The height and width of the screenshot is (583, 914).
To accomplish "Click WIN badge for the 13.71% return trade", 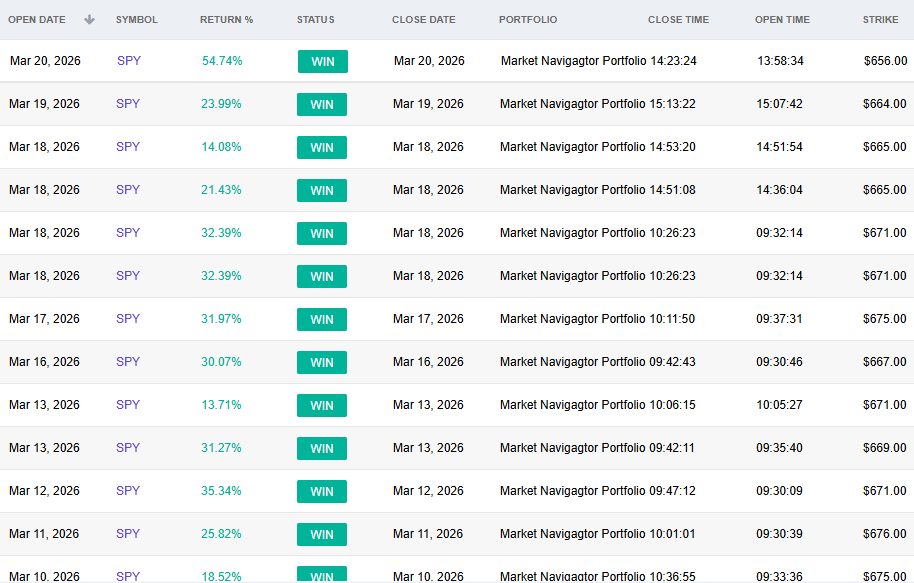I will pos(322,406).
